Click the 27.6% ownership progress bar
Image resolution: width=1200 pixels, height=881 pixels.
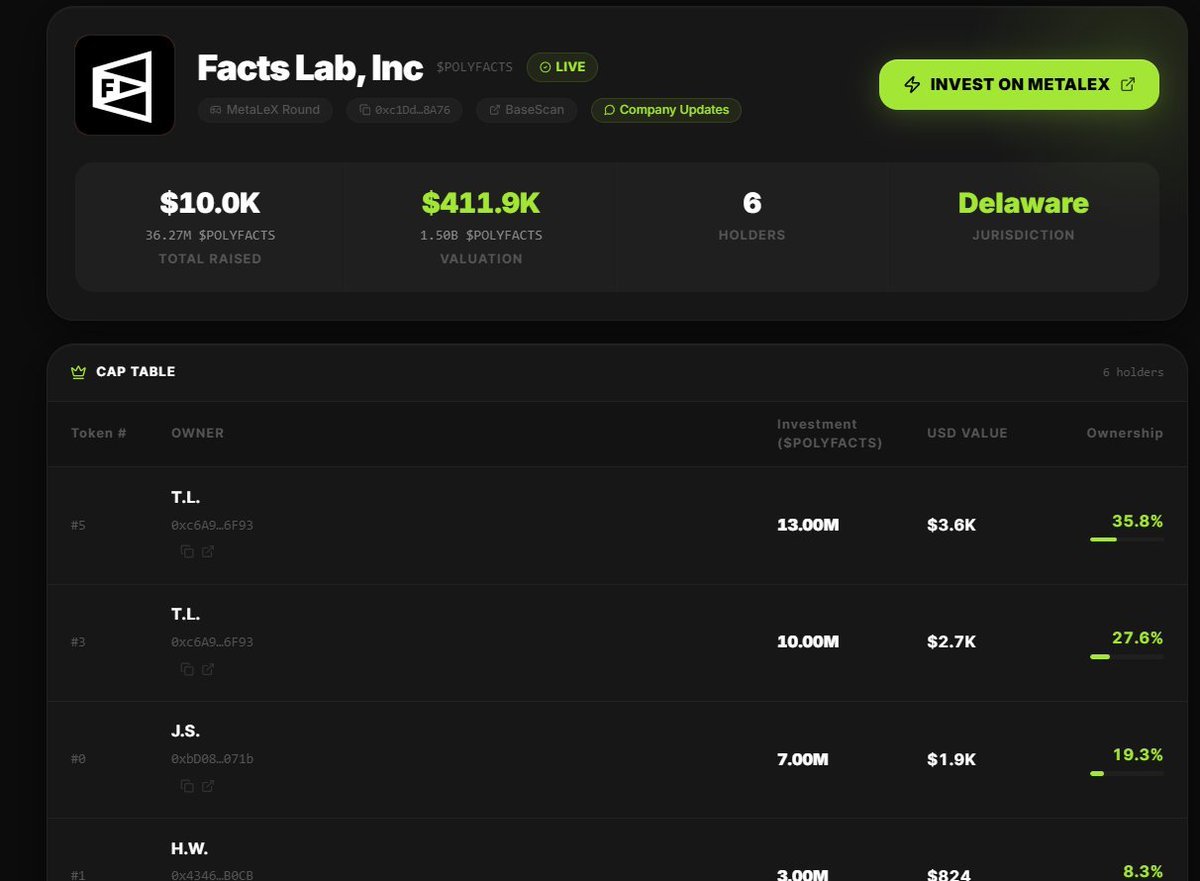click(x=1126, y=657)
